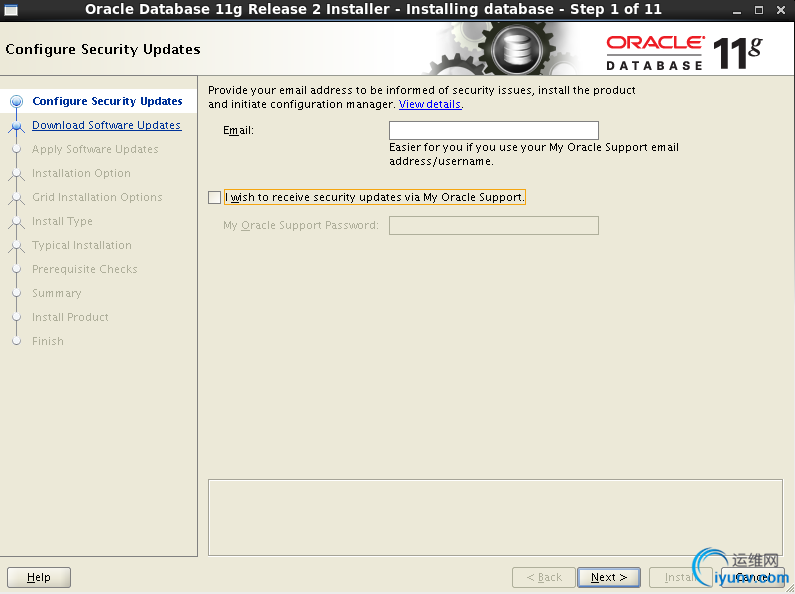
Task: Click the Back button
Action: (x=544, y=577)
